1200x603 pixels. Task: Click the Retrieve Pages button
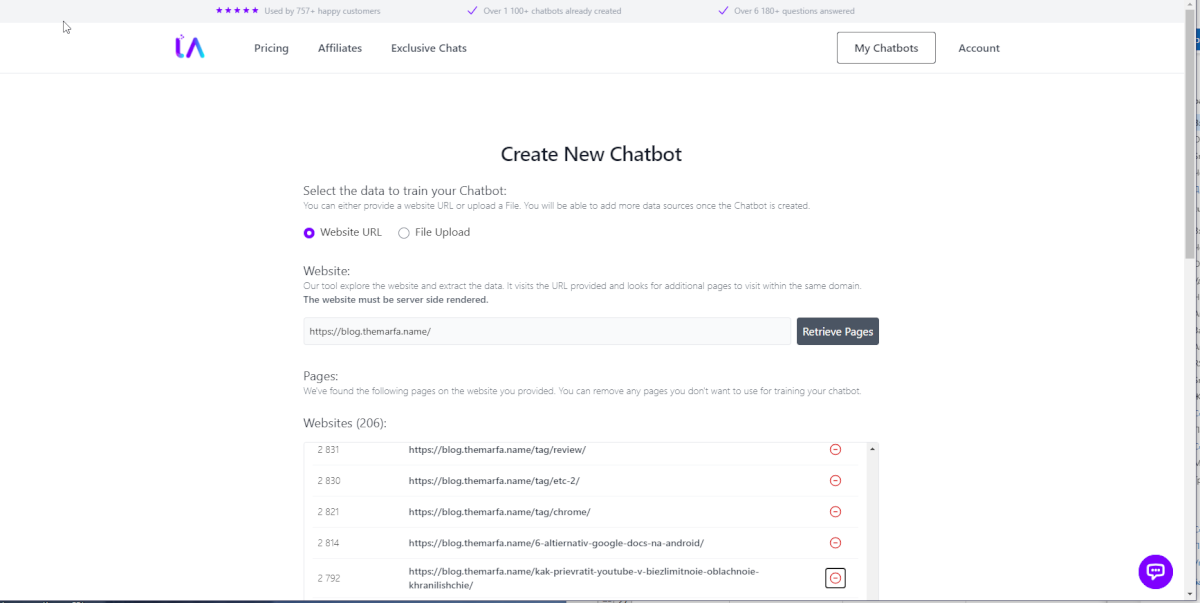(838, 331)
